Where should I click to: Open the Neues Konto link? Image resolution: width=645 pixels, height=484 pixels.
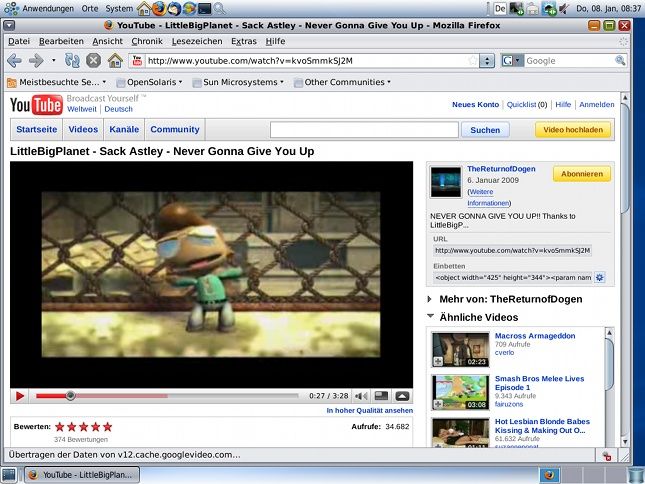tap(476, 104)
